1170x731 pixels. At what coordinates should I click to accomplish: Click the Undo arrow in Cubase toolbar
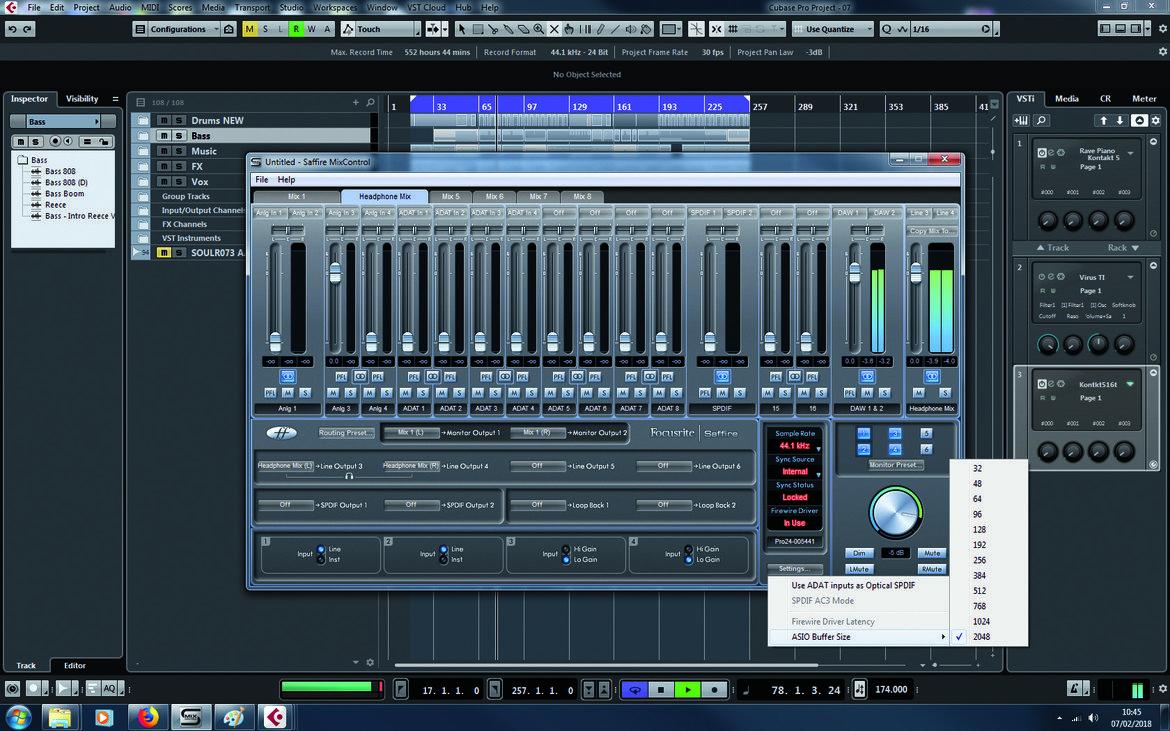(x=11, y=29)
